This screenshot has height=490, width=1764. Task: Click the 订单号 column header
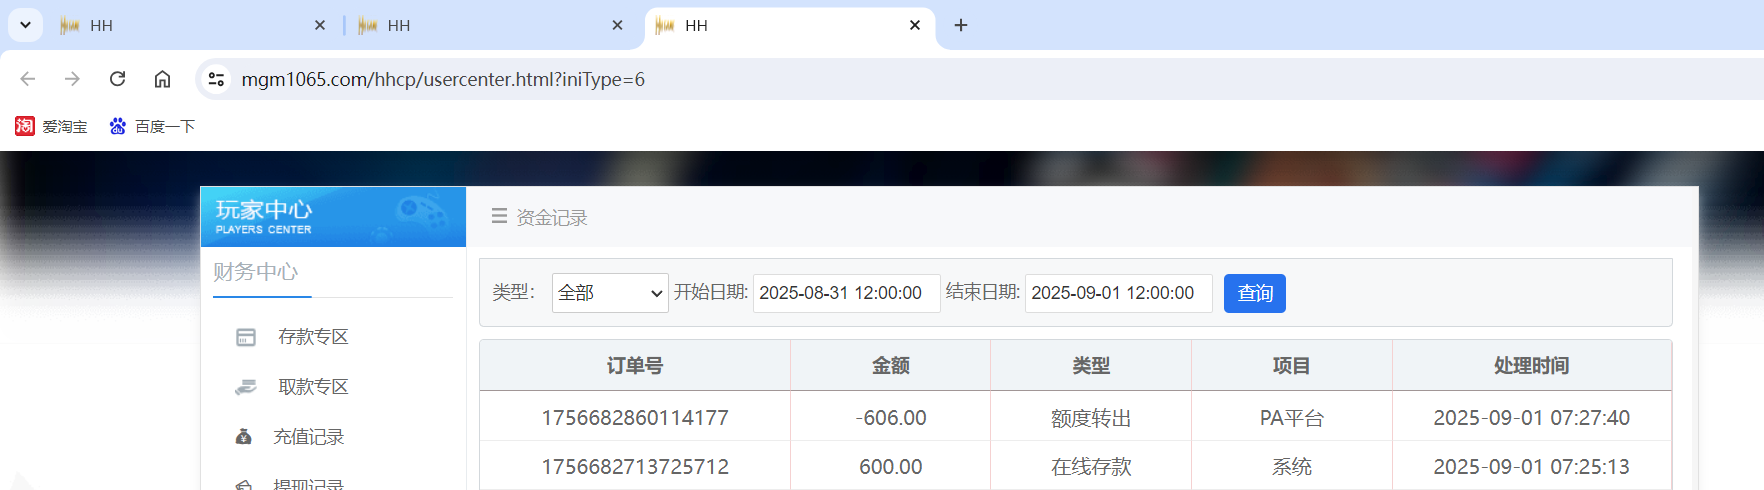[x=635, y=366]
